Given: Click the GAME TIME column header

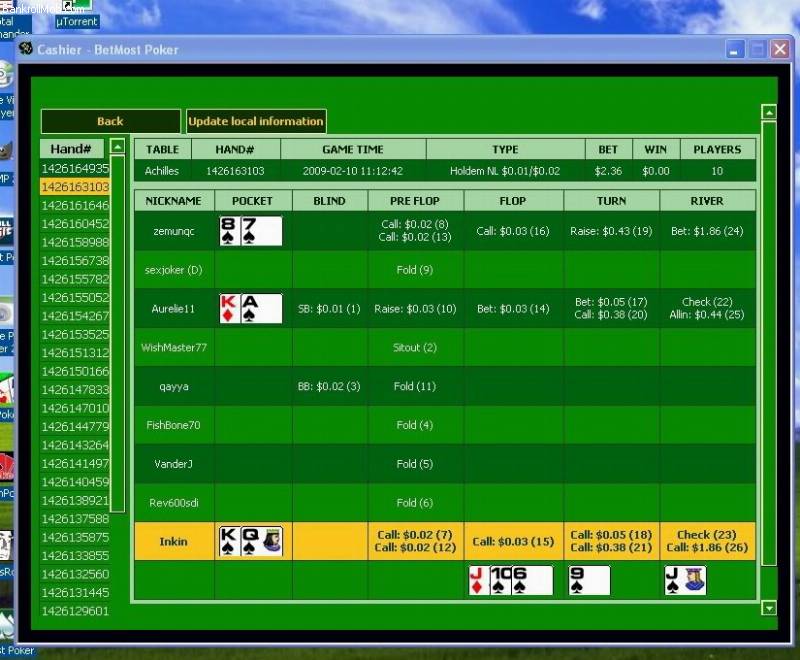Looking at the screenshot, I should coord(353,149).
